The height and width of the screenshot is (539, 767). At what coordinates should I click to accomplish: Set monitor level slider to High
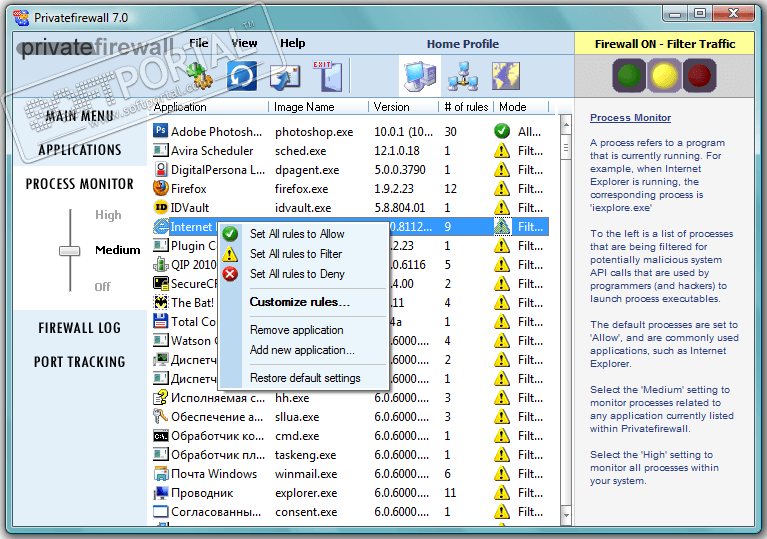click(x=108, y=215)
